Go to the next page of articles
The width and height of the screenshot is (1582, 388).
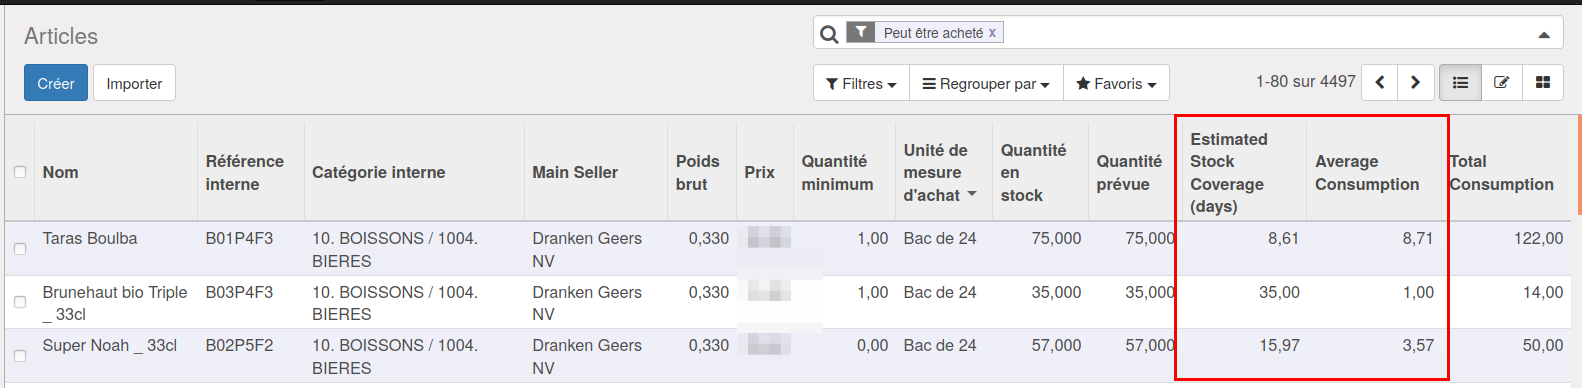1416,83
